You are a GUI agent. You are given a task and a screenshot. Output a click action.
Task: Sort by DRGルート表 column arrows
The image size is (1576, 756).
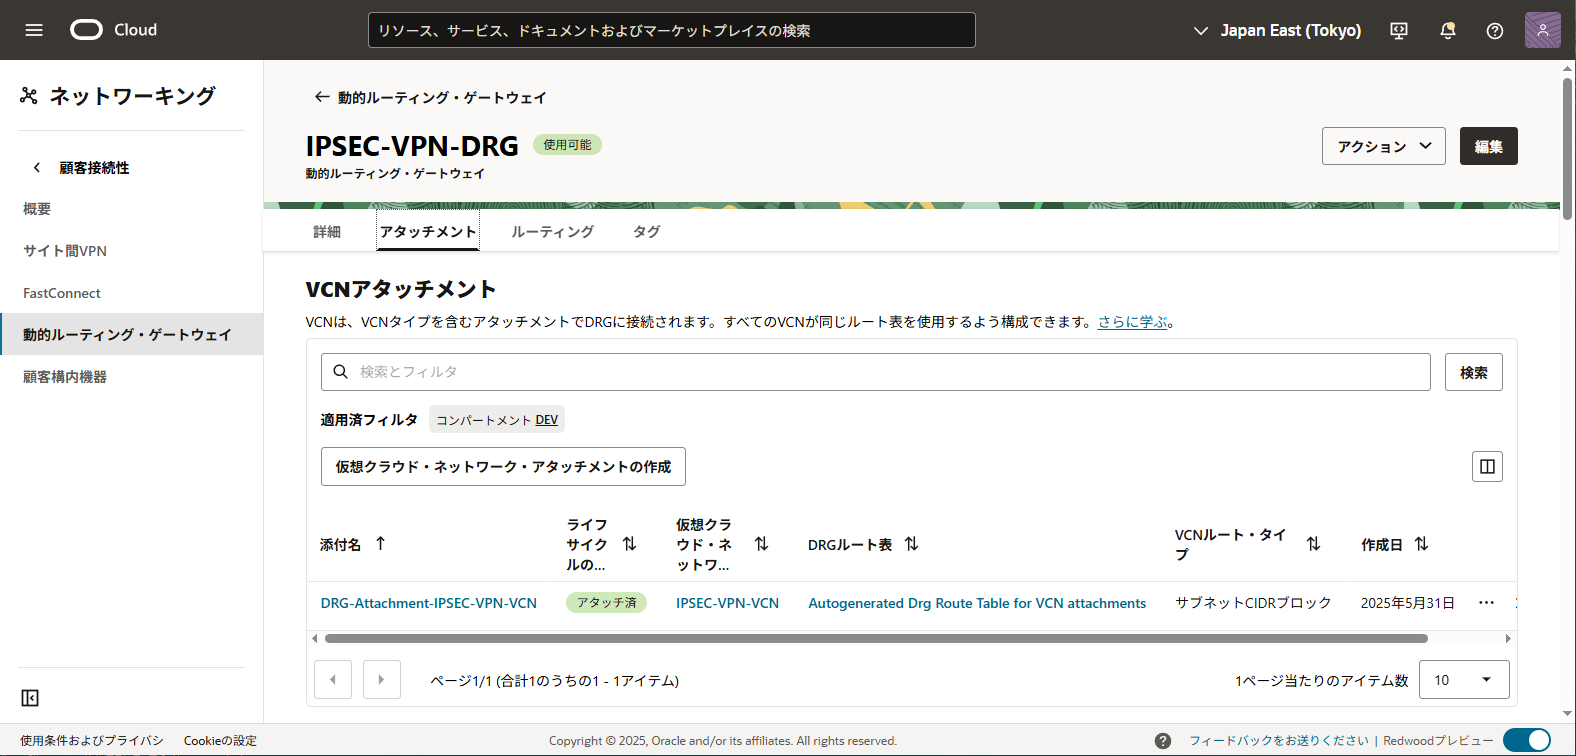(x=911, y=544)
